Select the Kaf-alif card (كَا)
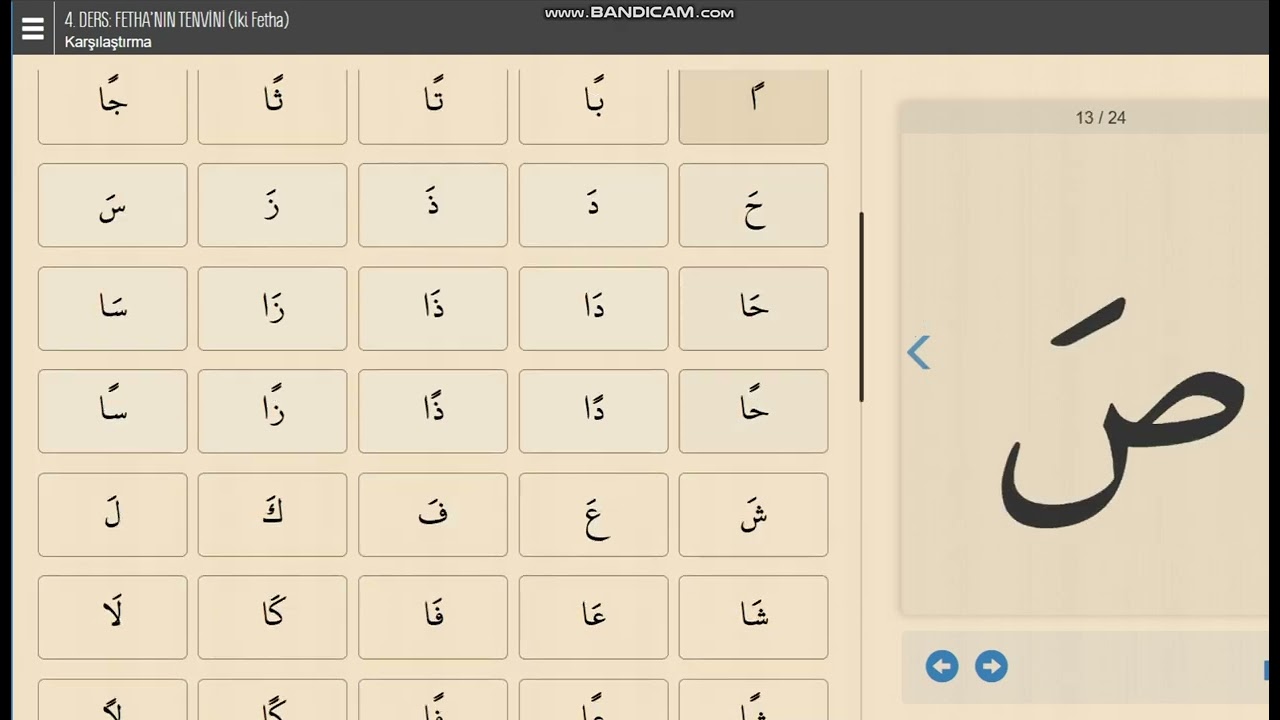This screenshot has width=1280, height=720. [x=272, y=617]
